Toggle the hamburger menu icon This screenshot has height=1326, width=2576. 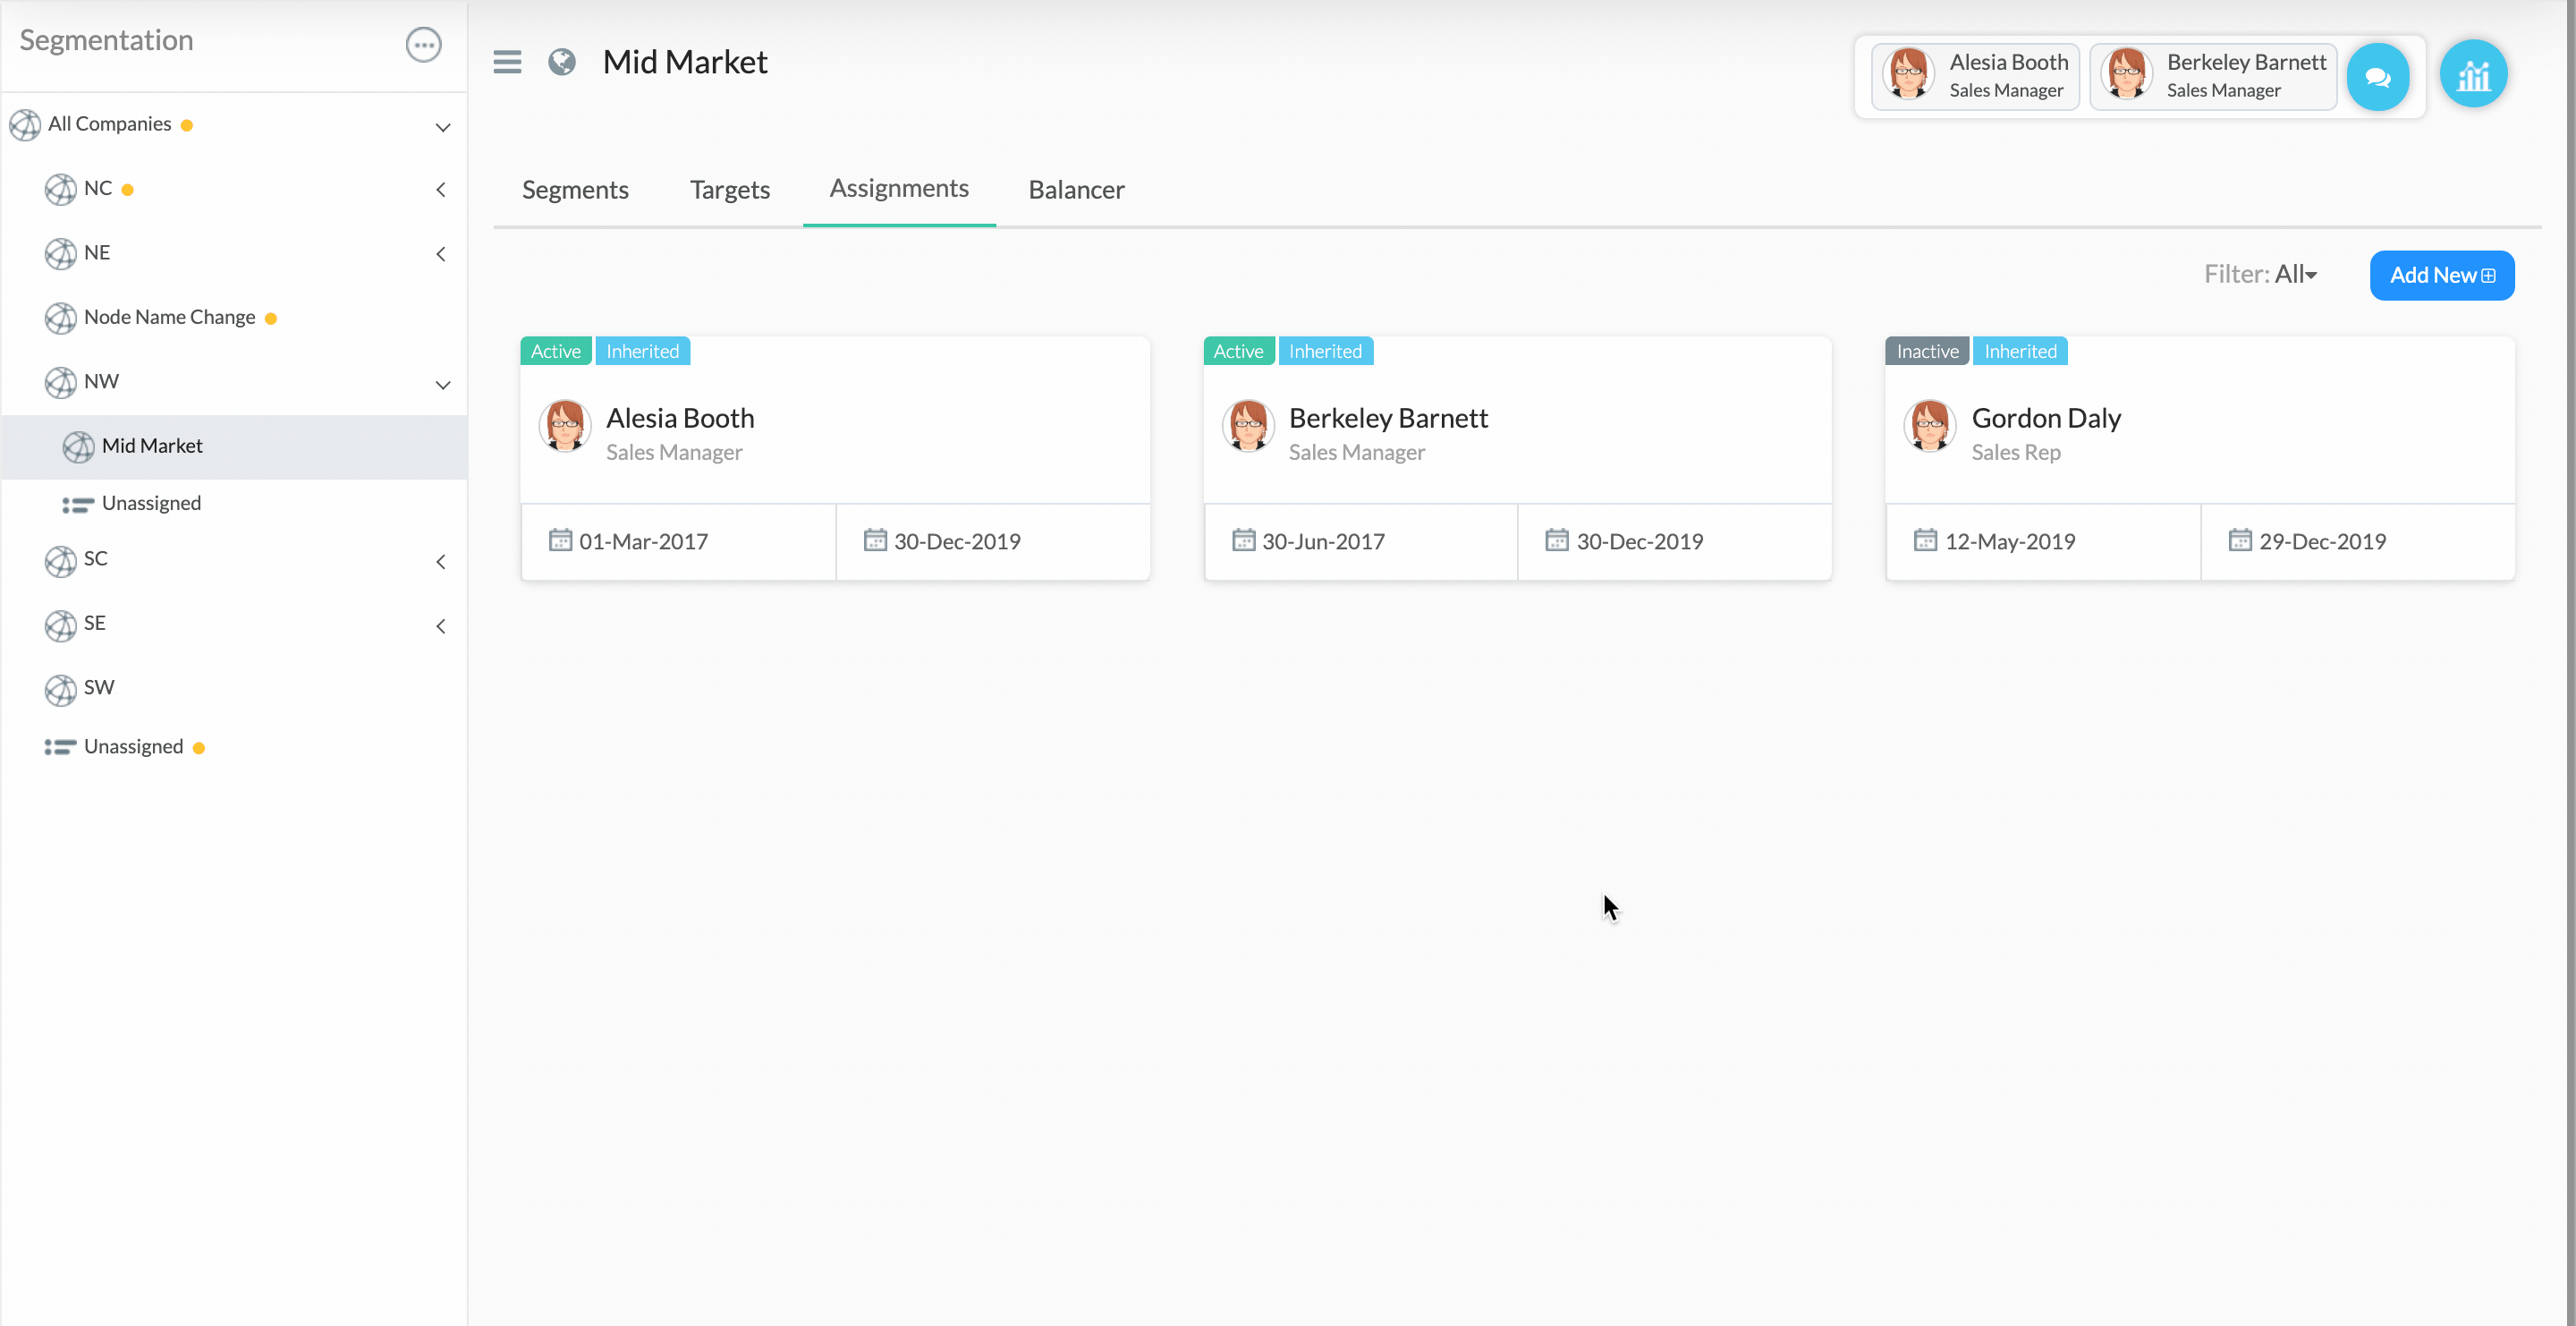point(507,62)
